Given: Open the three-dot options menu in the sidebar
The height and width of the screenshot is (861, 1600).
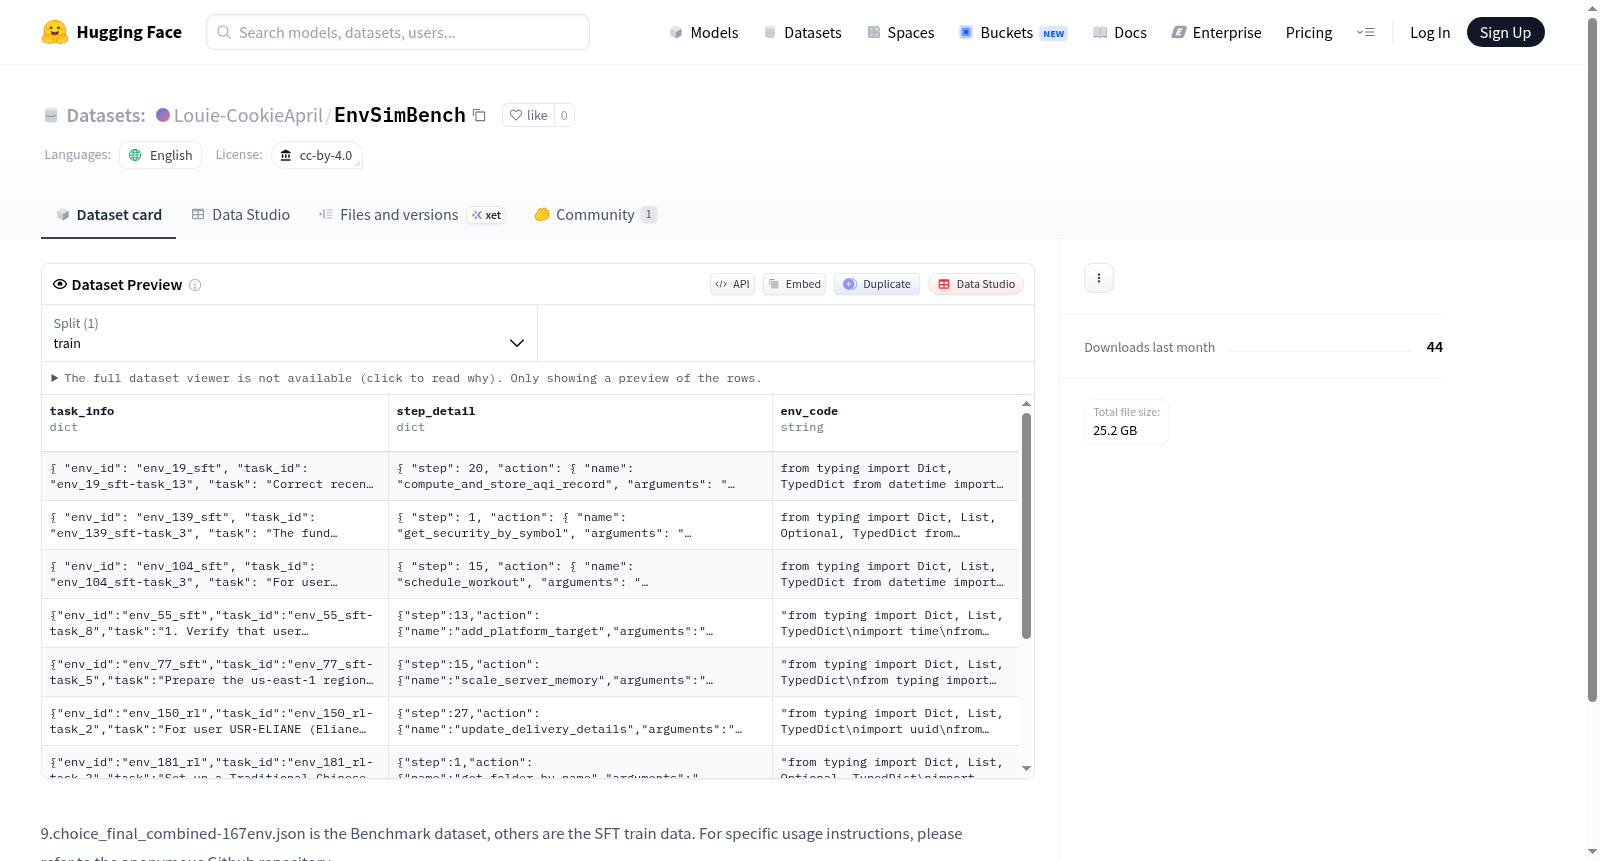Looking at the screenshot, I should click(1099, 278).
